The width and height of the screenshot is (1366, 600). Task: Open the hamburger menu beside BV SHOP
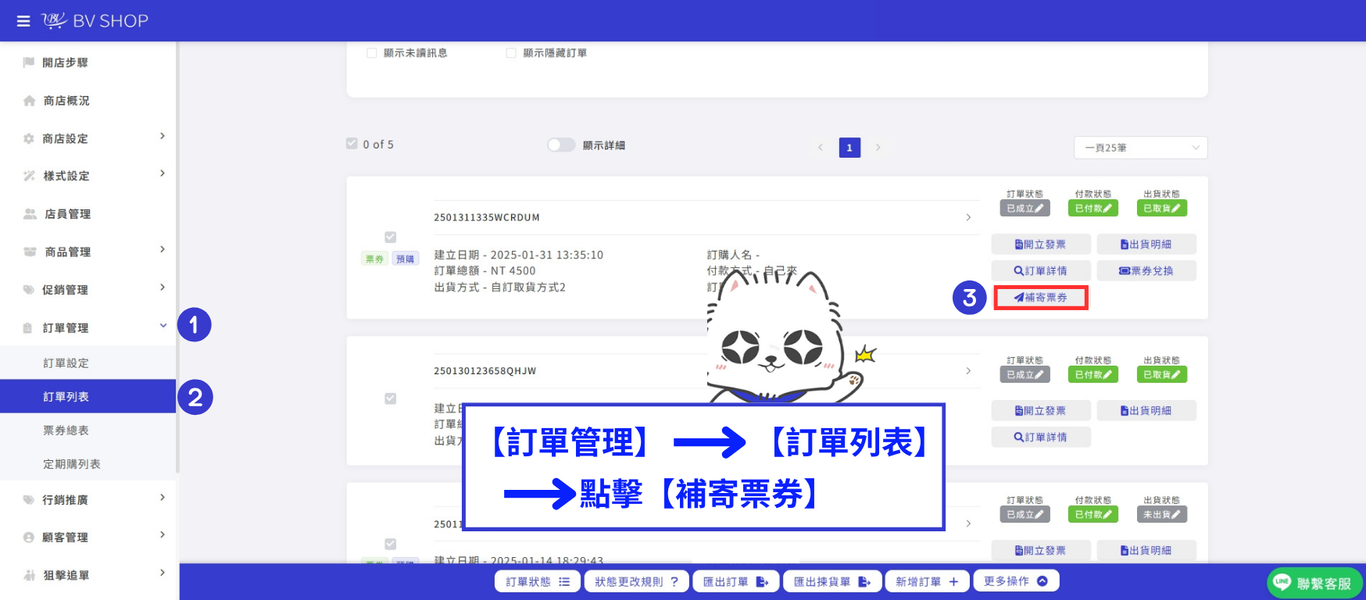click(23, 21)
